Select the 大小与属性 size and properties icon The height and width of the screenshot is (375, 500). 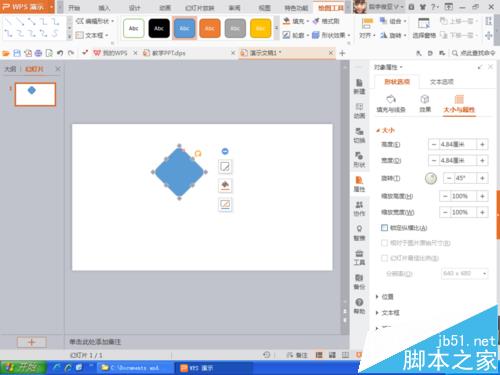point(459,104)
